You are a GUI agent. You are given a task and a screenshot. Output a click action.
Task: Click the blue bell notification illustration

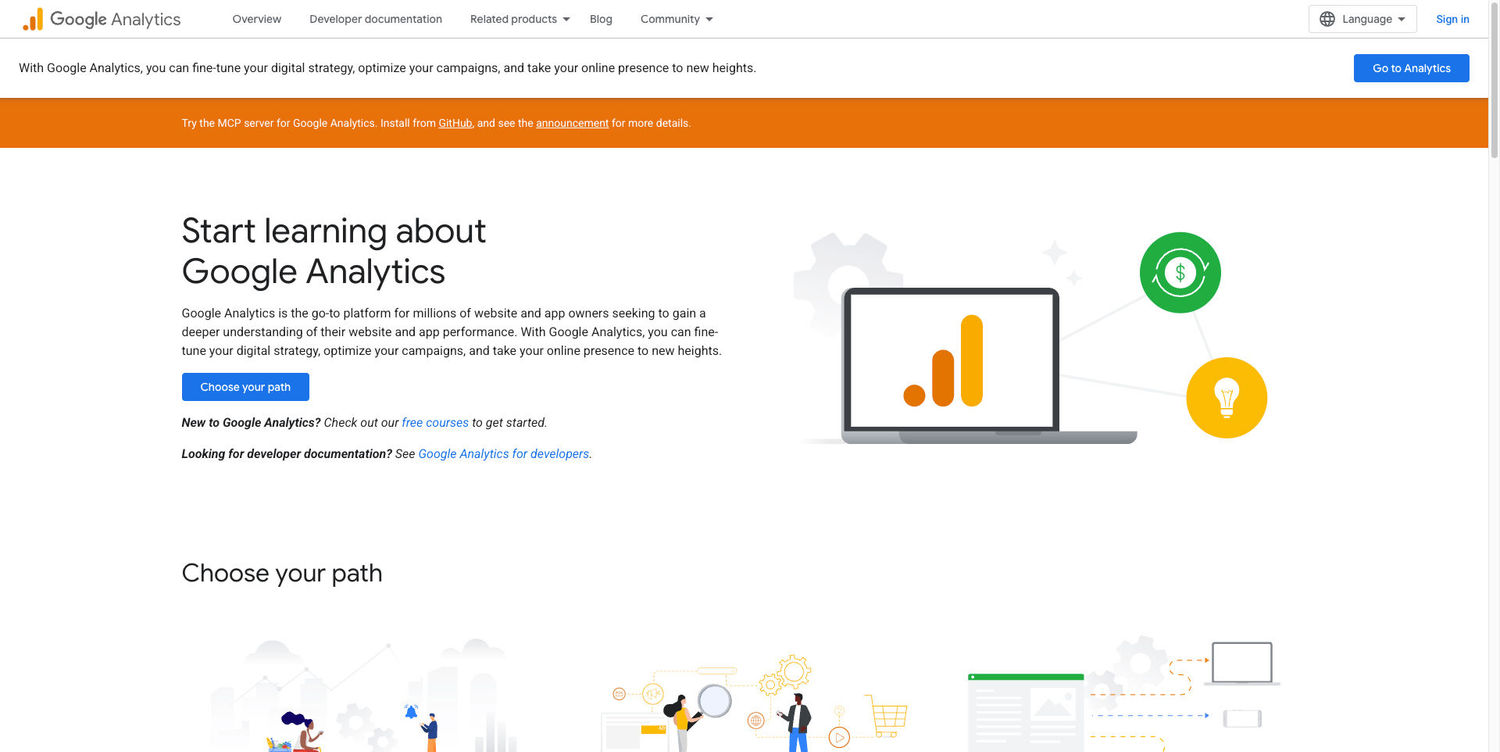[x=410, y=712]
